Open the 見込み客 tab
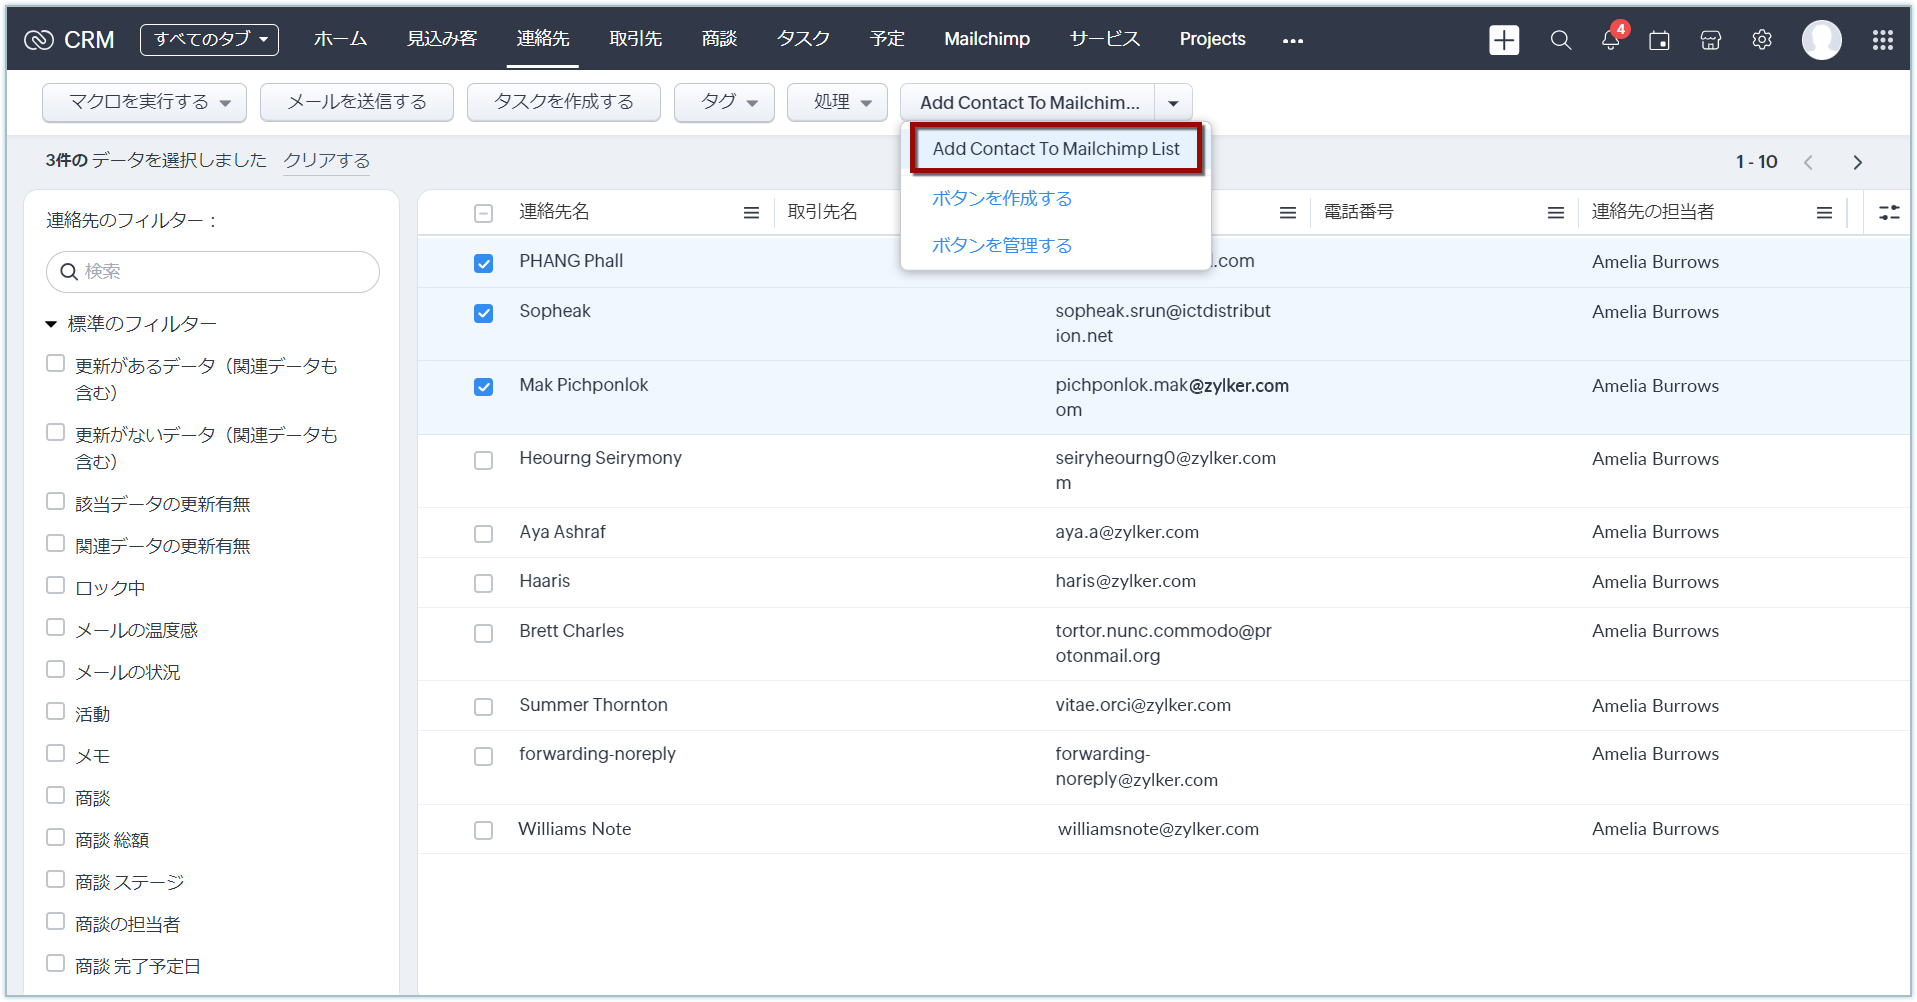Viewport: 1917px width, 1002px height. pos(442,39)
